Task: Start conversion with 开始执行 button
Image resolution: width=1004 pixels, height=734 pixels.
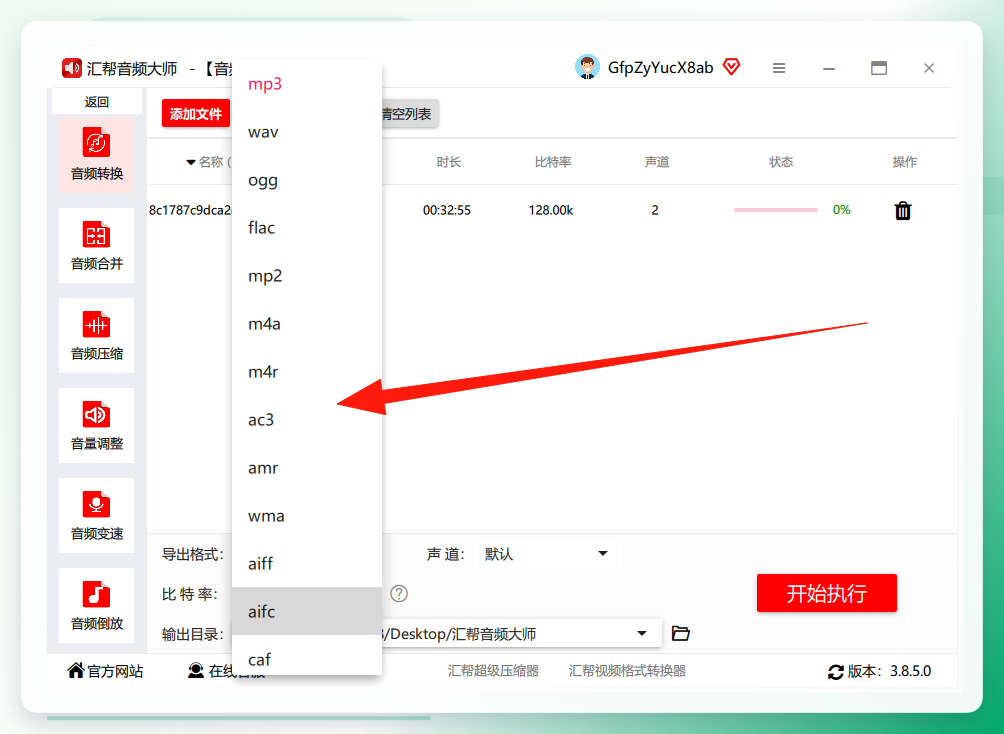Action: [827, 593]
